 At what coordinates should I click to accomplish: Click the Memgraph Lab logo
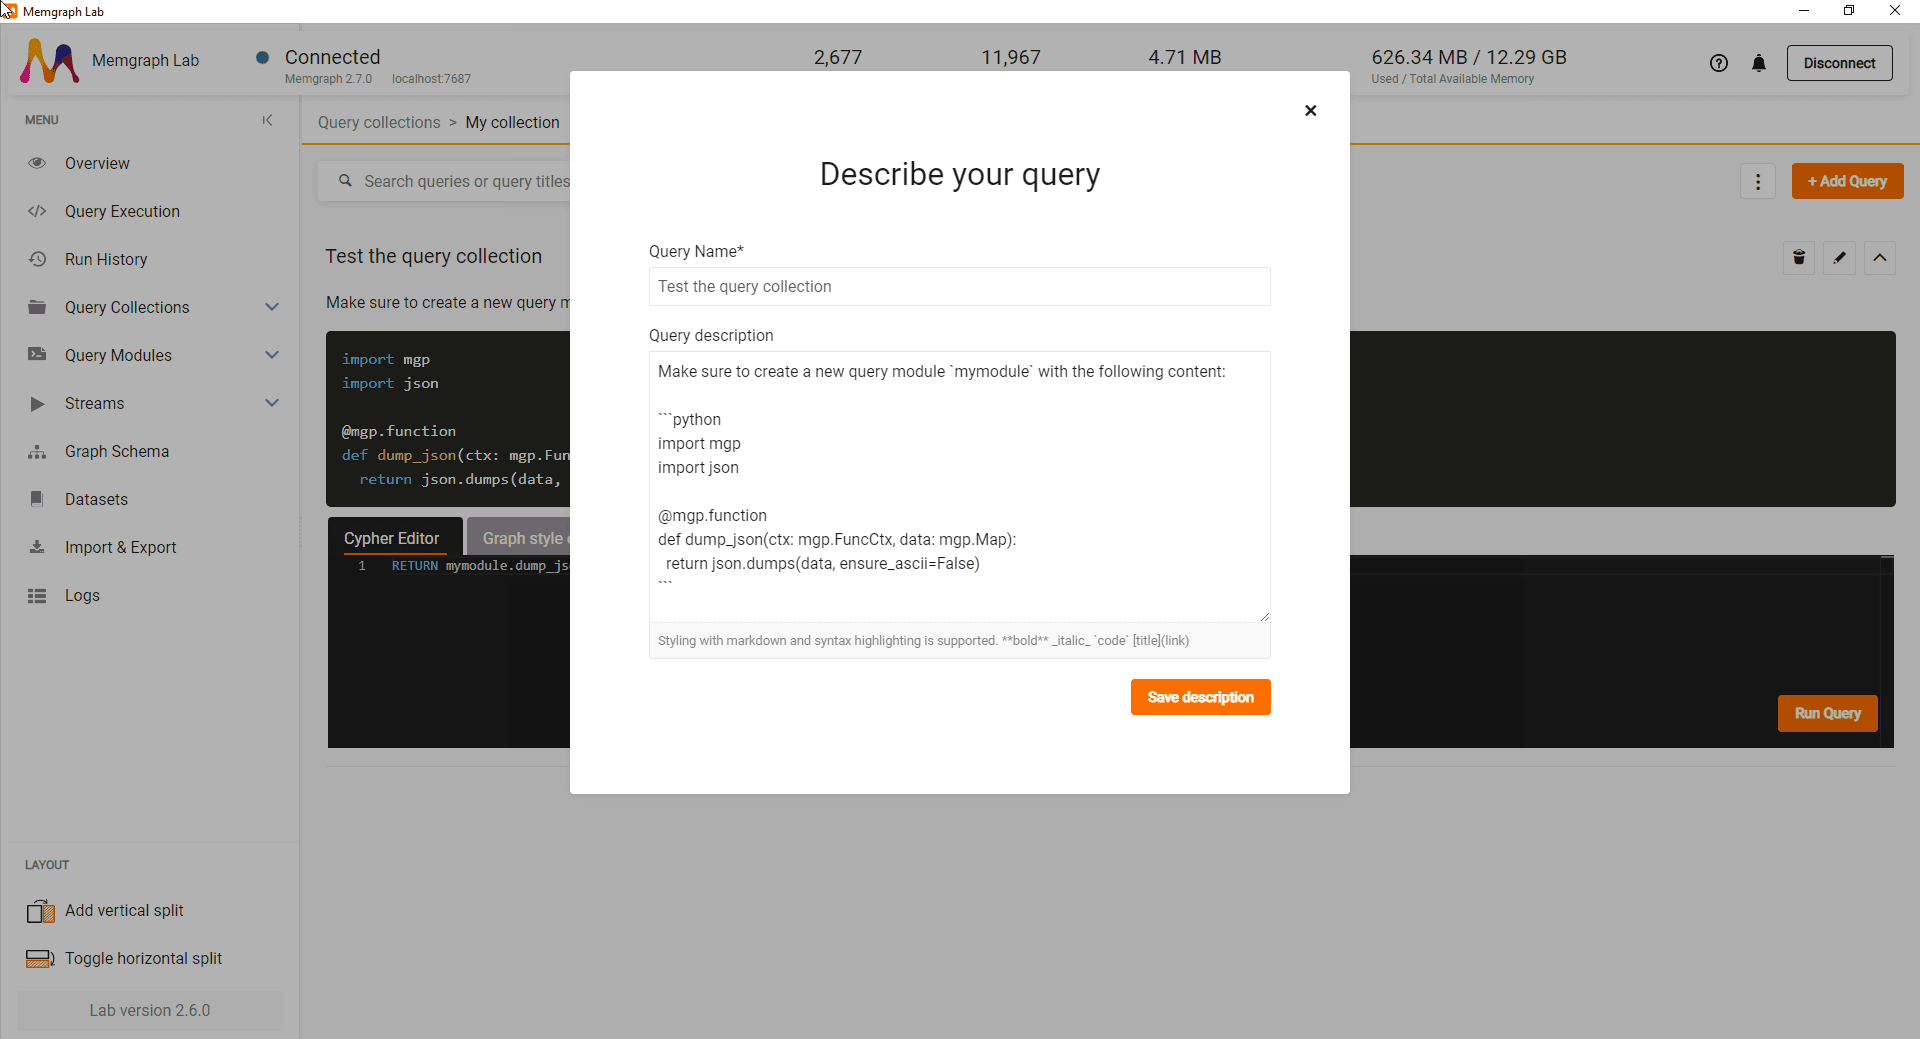click(49, 61)
